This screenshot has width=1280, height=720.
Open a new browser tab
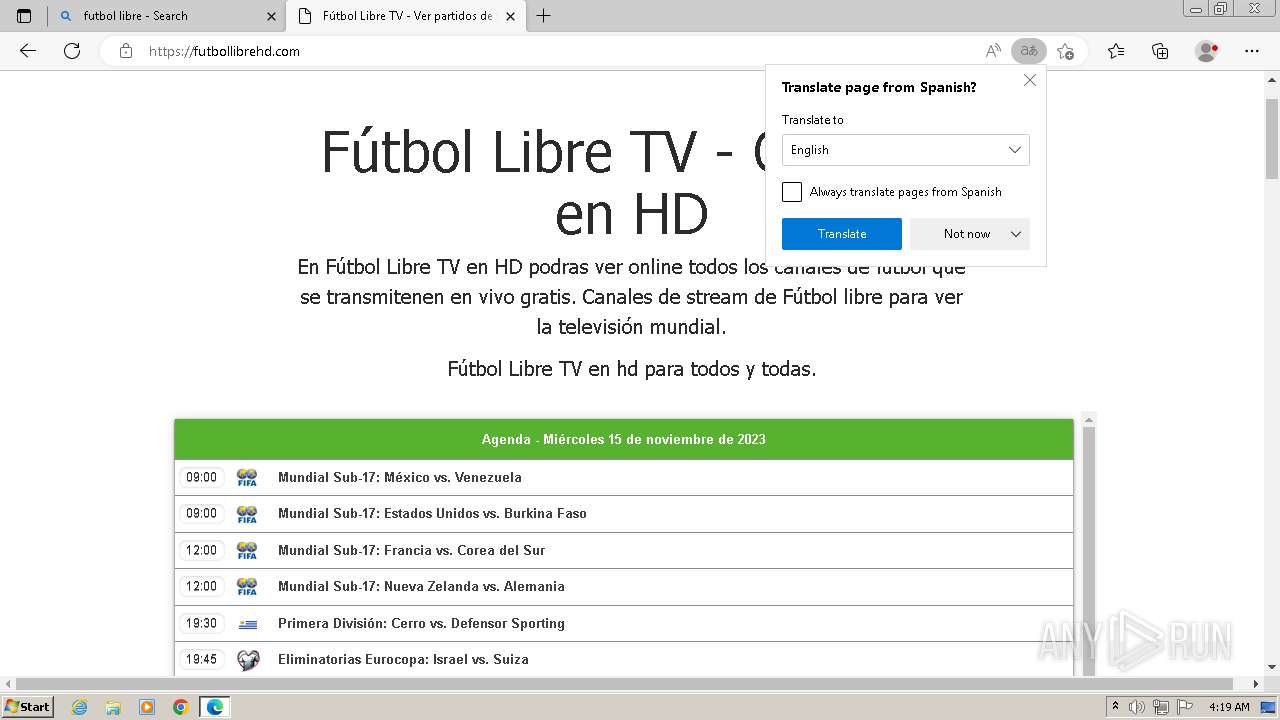pyautogui.click(x=544, y=16)
